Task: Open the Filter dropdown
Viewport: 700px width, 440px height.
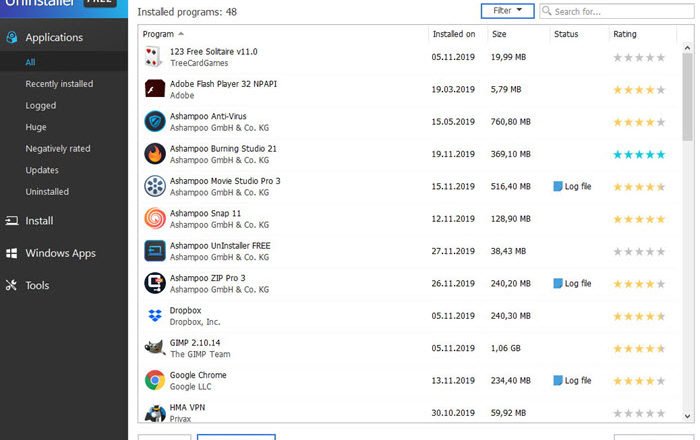Action: point(507,11)
